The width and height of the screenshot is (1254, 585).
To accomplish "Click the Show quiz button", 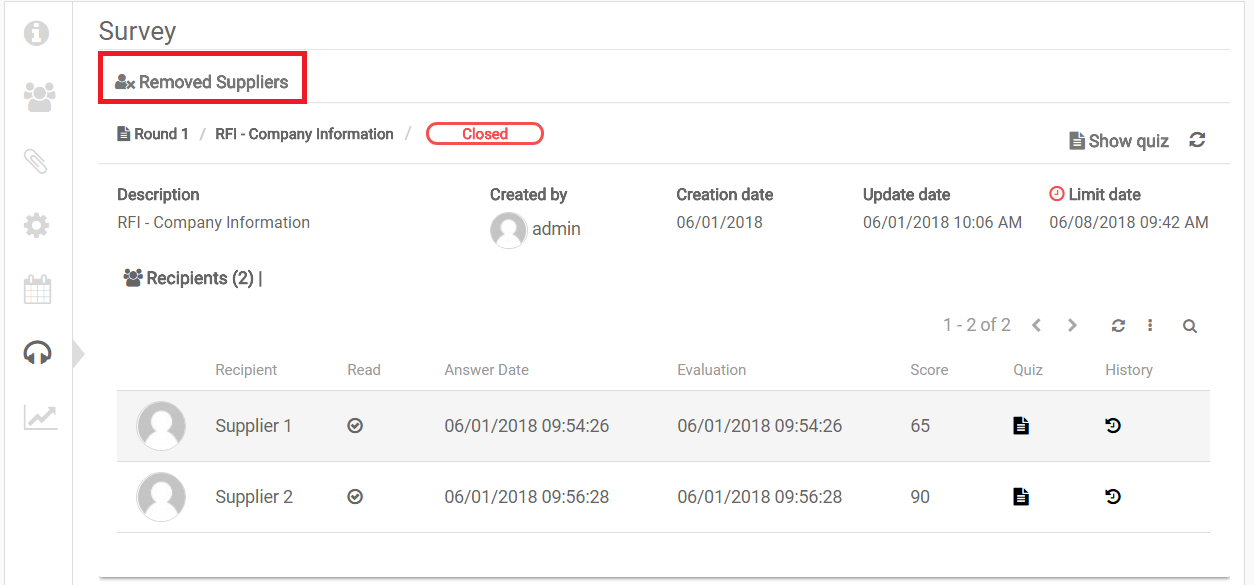I will (1119, 141).
